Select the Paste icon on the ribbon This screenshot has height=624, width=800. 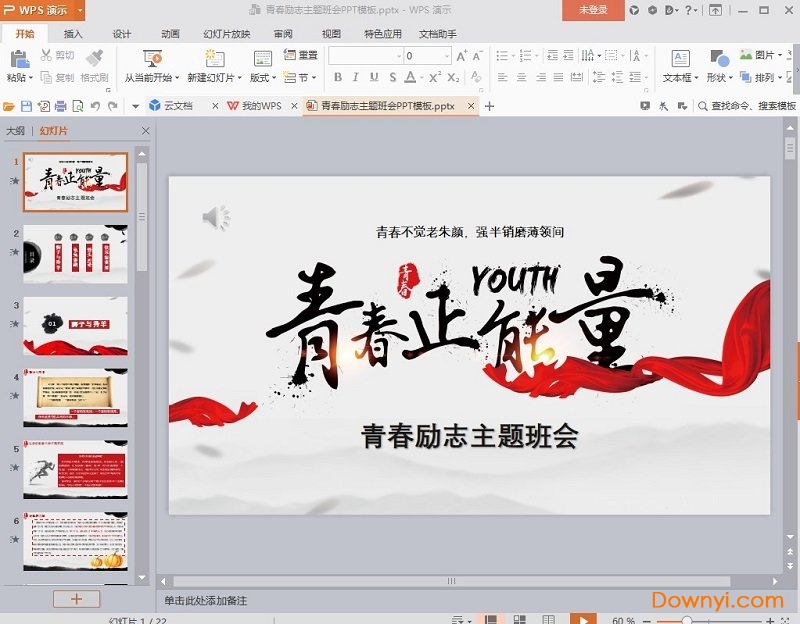pyautogui.click(x=20, y=58)
